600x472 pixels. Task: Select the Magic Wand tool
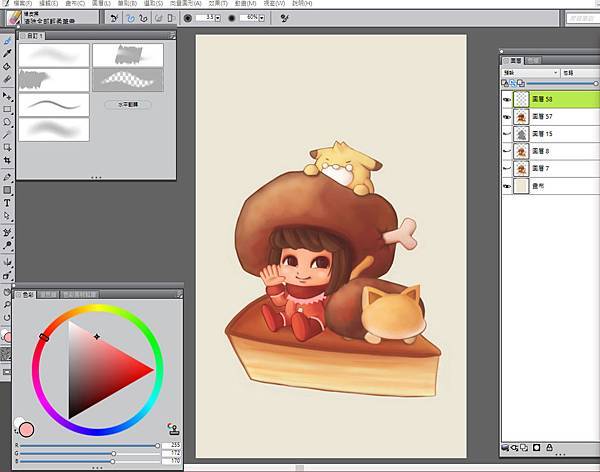(x=7, y=135)
